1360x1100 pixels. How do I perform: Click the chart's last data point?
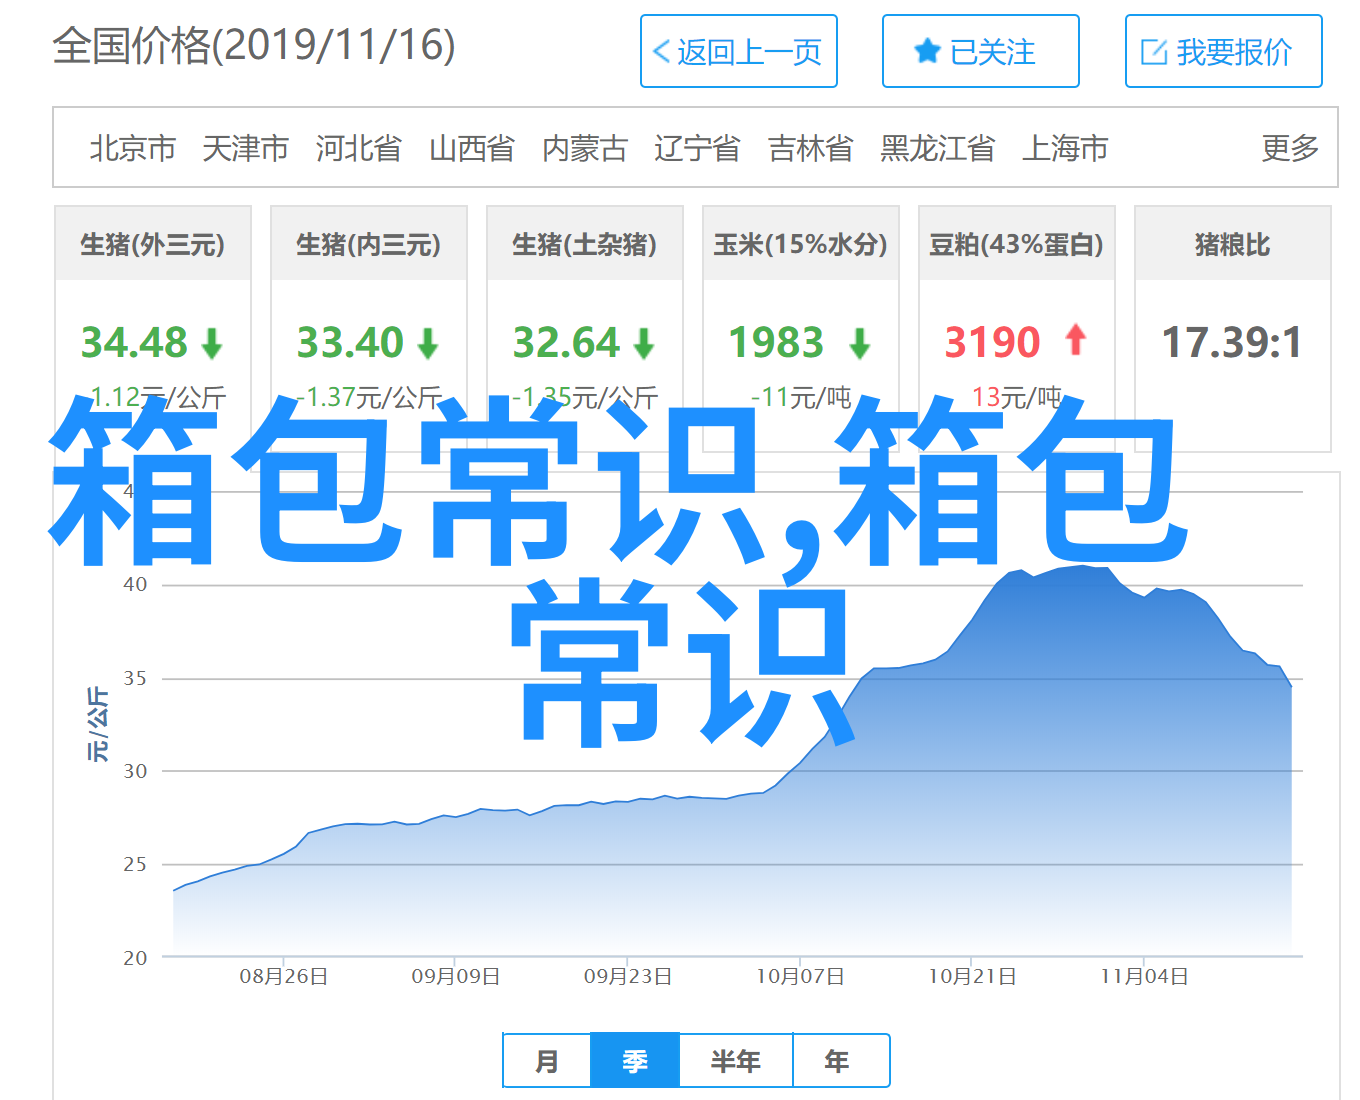1291,686
